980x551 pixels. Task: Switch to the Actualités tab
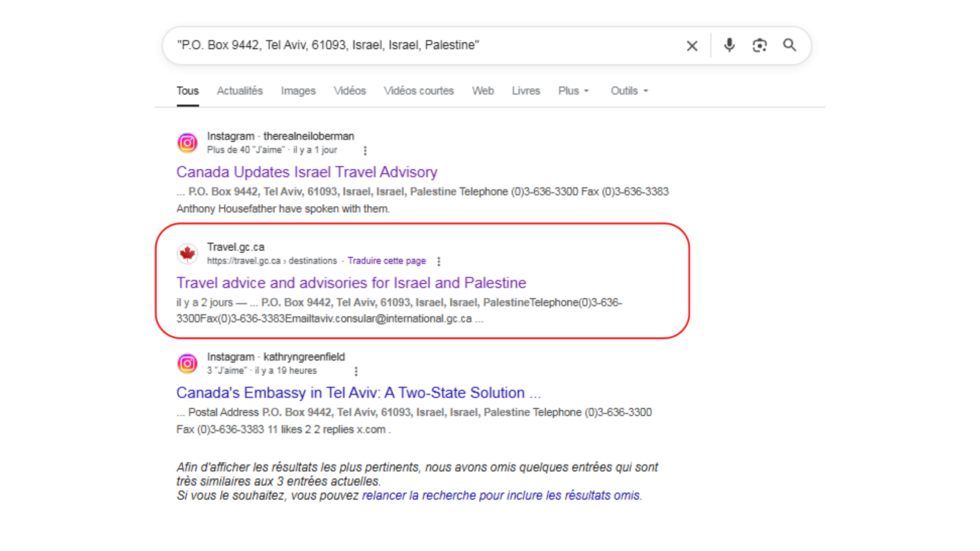click(x=240, y=91)
